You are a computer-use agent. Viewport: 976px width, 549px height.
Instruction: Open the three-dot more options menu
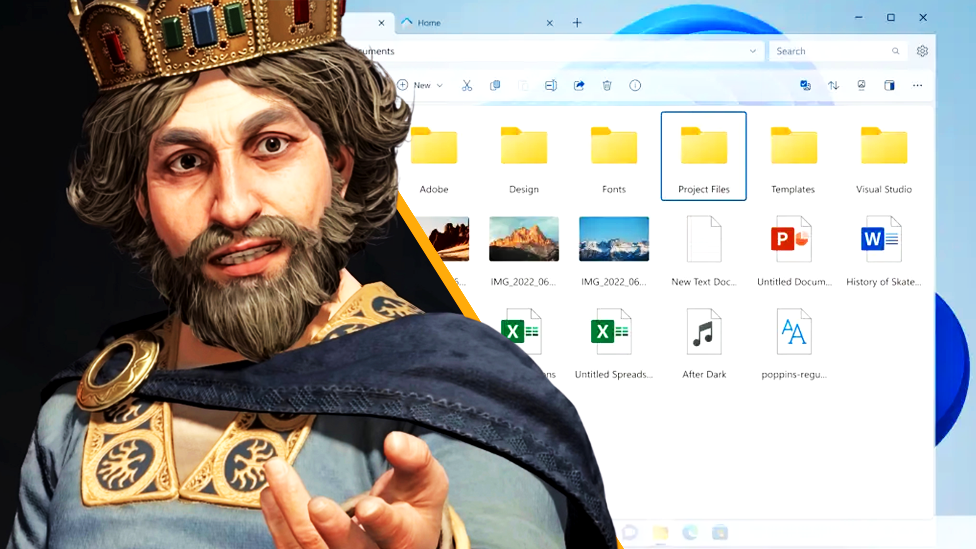[917, 85]
